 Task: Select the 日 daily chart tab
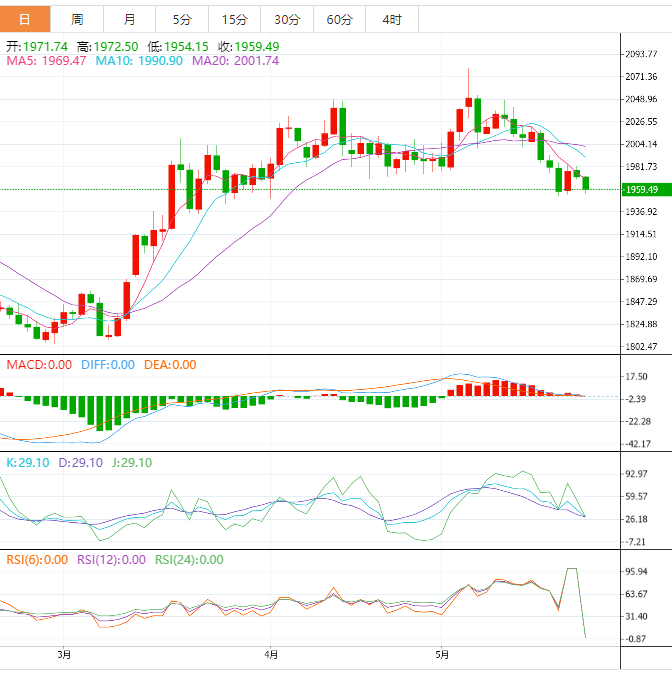(25, 19)
